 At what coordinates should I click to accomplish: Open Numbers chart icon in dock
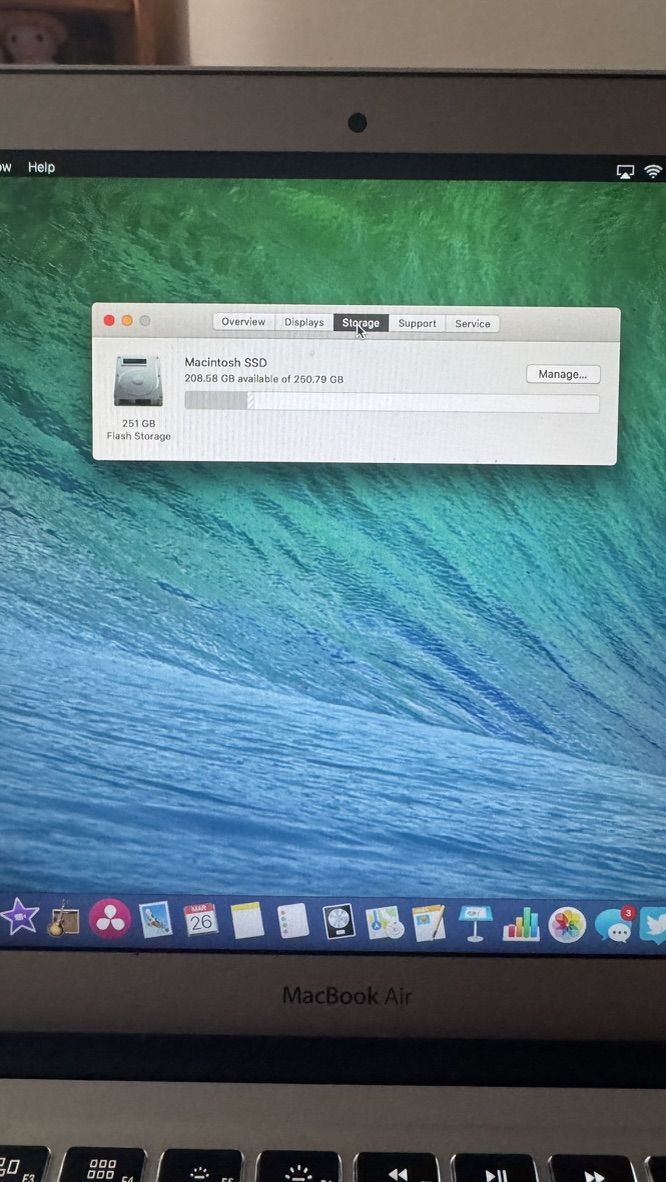pos(521,924)
